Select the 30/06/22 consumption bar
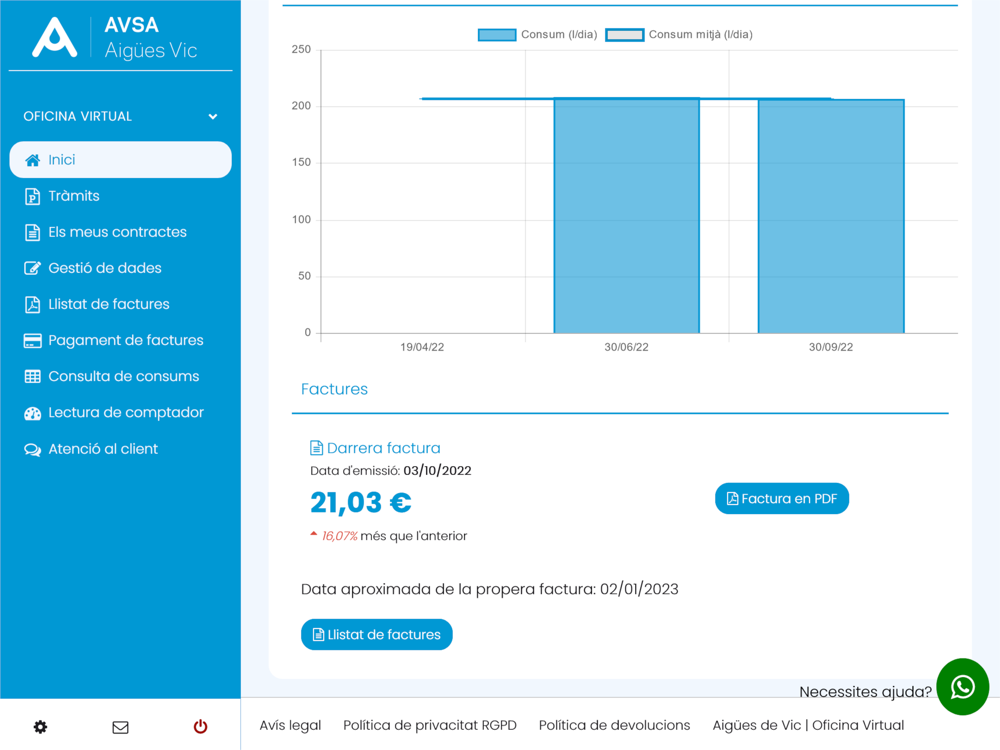This screenshot has height=750, width=1000. tap(627, 216)
